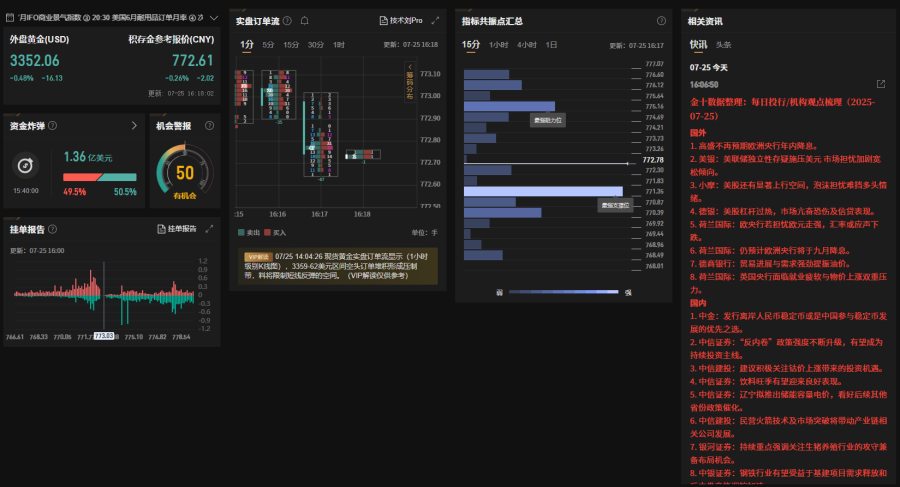Click the 弱-强 strength gradient bar

(564, 292)
